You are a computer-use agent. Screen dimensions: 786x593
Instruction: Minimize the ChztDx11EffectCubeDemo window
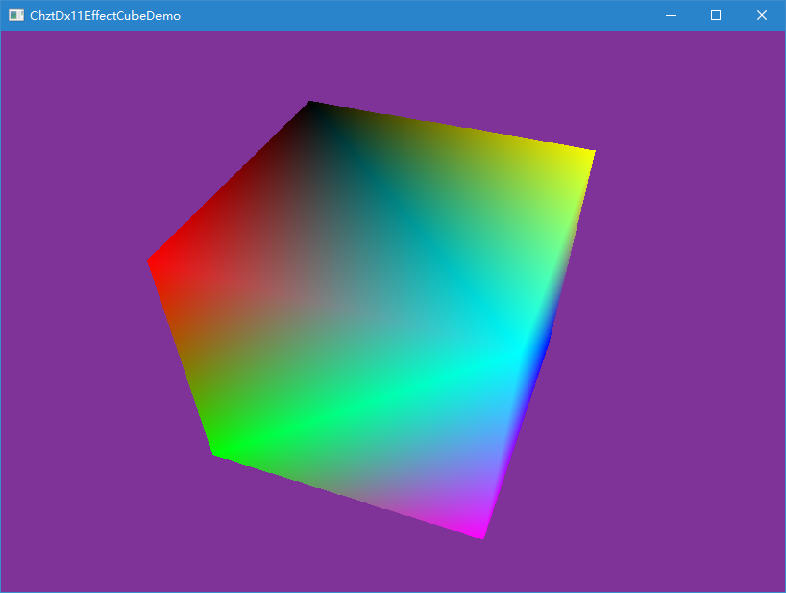(670, 15)
